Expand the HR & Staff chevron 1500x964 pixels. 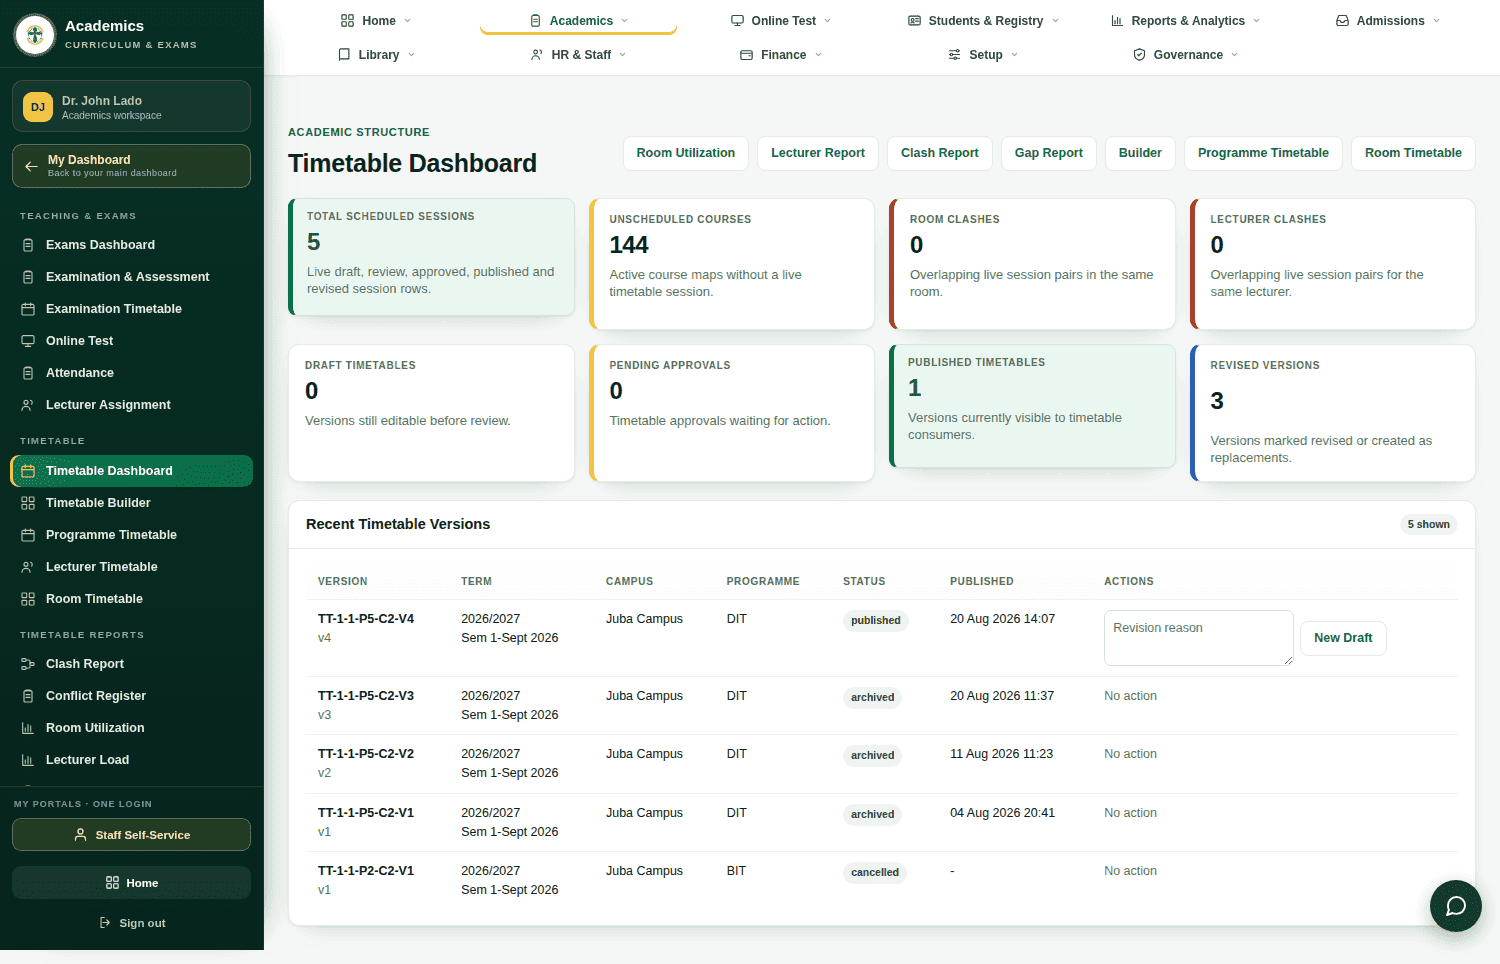pos(623,55)
